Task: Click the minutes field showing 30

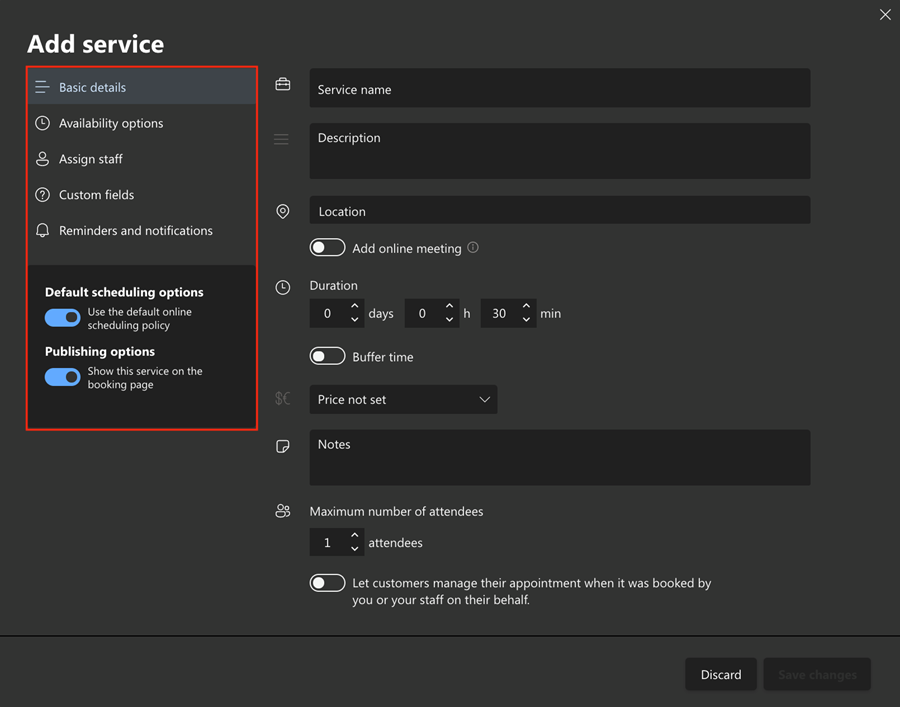Action: point(509,313)
